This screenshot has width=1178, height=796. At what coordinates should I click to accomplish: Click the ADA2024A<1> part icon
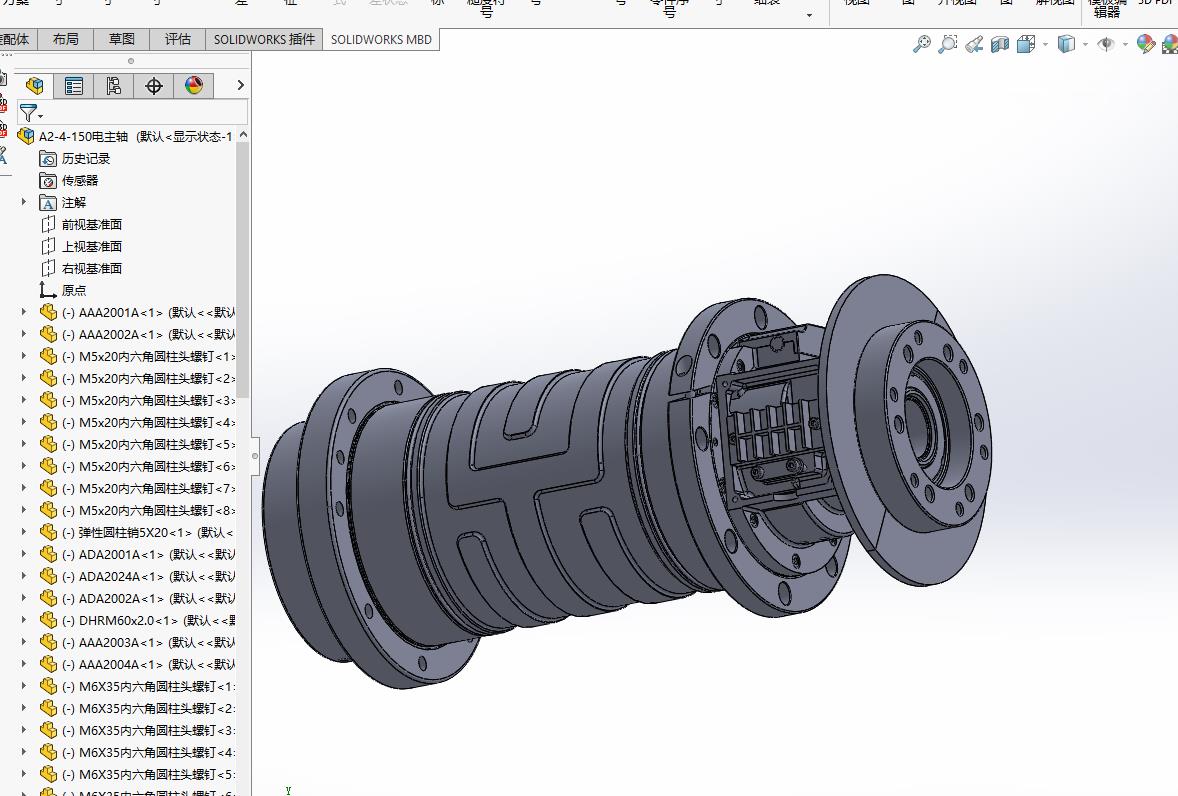pyautogui.click(x=48, y=576)
